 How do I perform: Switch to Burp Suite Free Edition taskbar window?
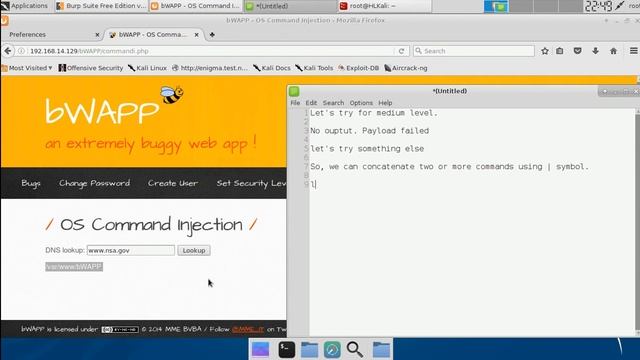coord(101,6)
